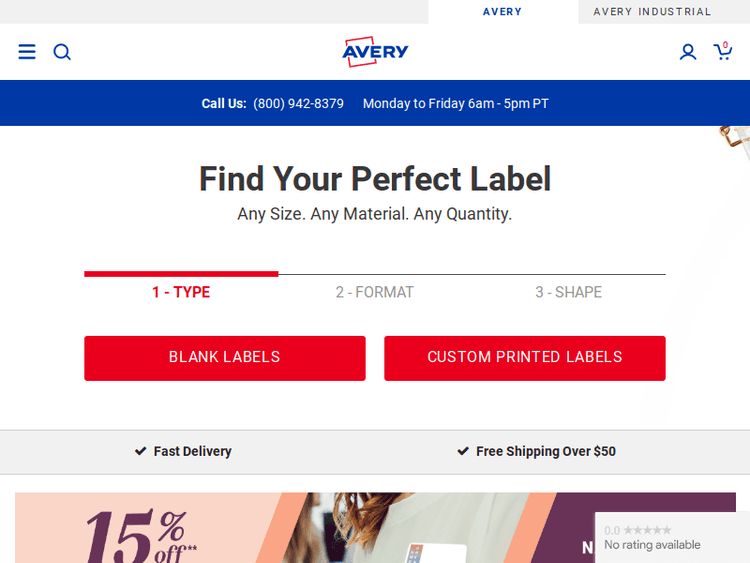Switch to the Avery Industrial tab

(x=652, y=12)
